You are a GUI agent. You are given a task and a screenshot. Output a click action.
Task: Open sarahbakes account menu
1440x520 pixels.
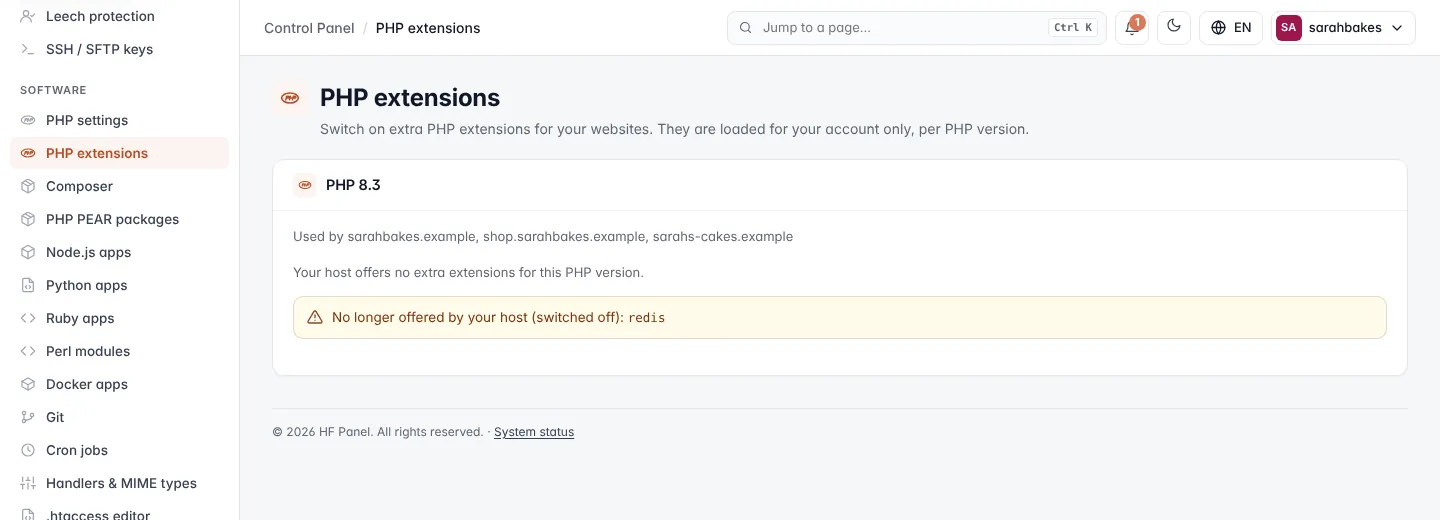[x=1343, y=28]
